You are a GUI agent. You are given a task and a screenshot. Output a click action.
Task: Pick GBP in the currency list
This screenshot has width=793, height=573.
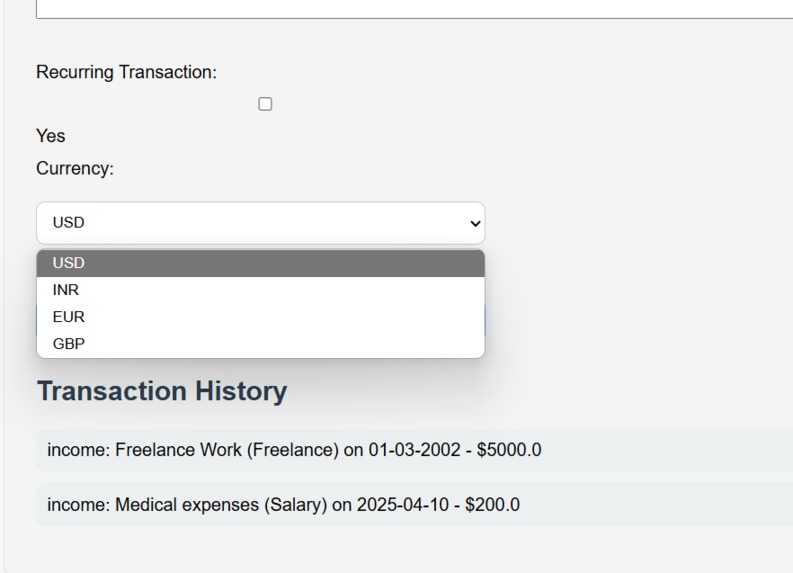coord(261,343)
